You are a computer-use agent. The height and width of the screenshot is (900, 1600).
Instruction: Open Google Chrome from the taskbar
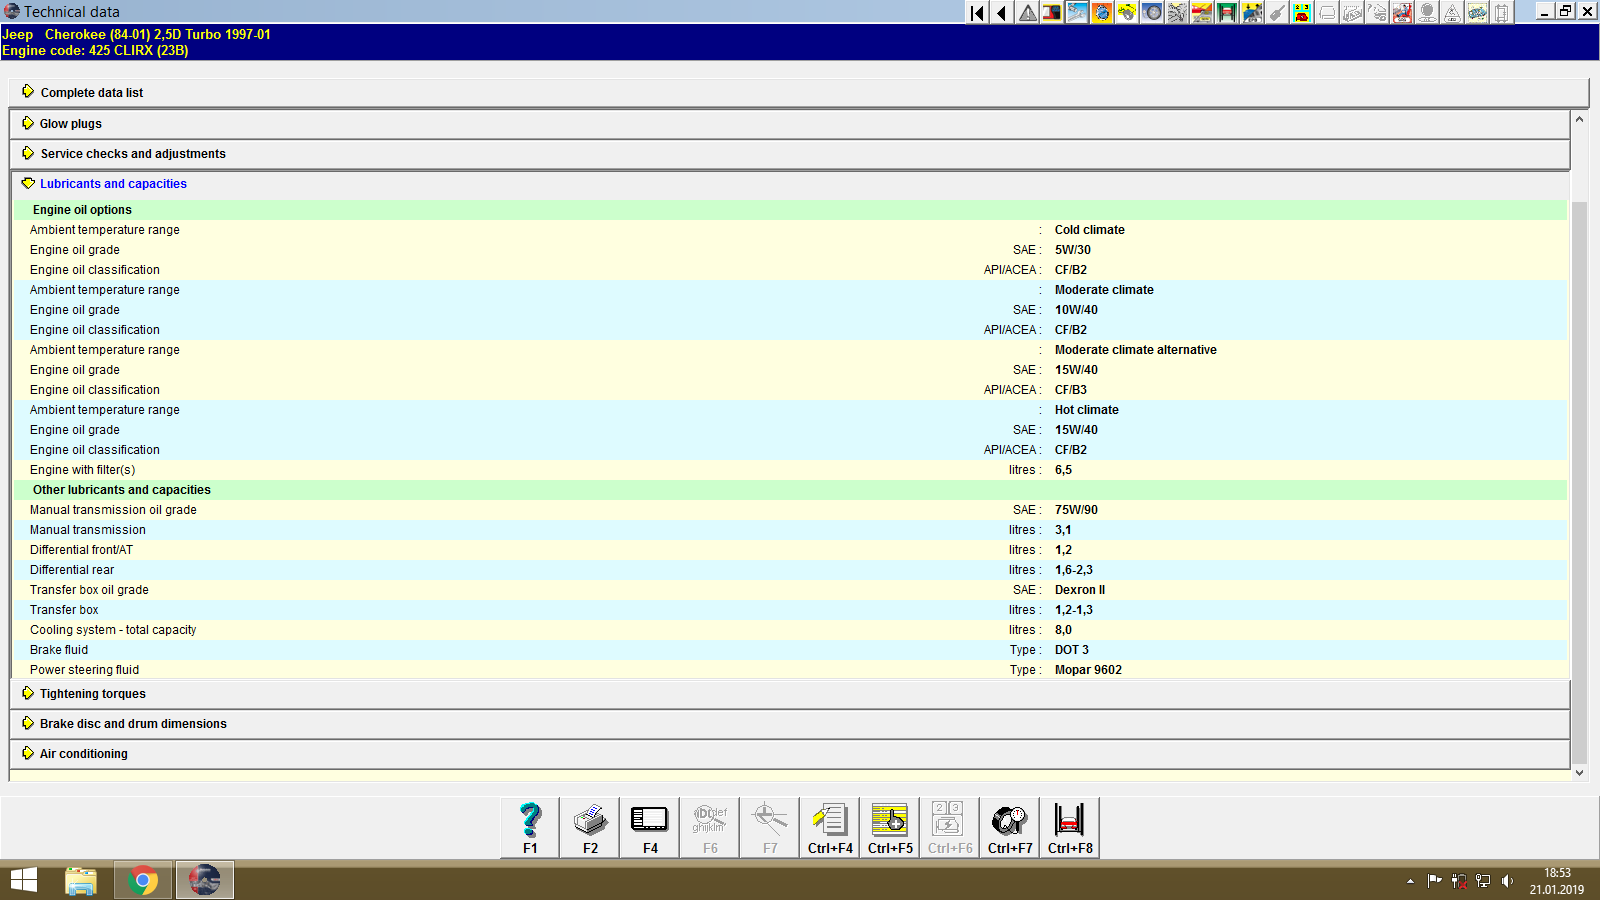coord(142,880)
